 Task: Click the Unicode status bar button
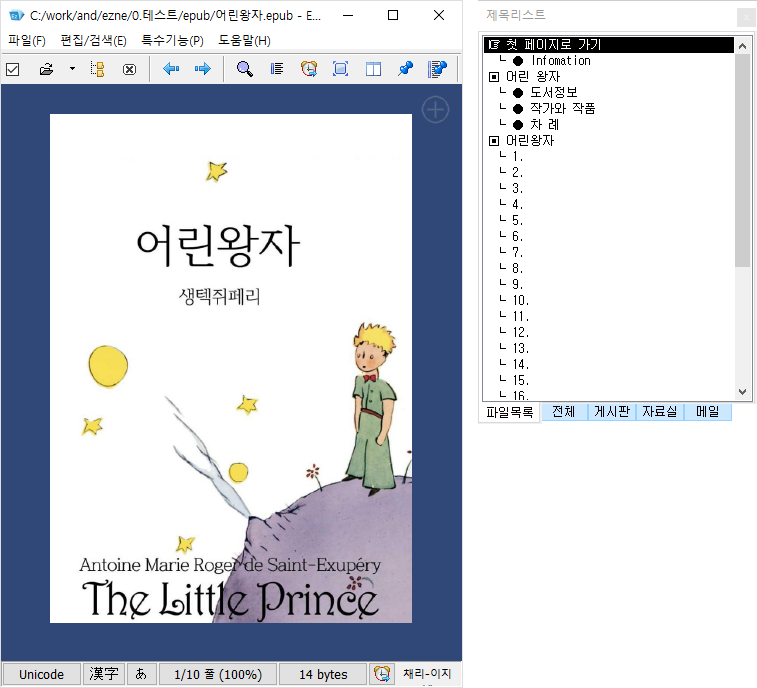[x=42, y=674]
